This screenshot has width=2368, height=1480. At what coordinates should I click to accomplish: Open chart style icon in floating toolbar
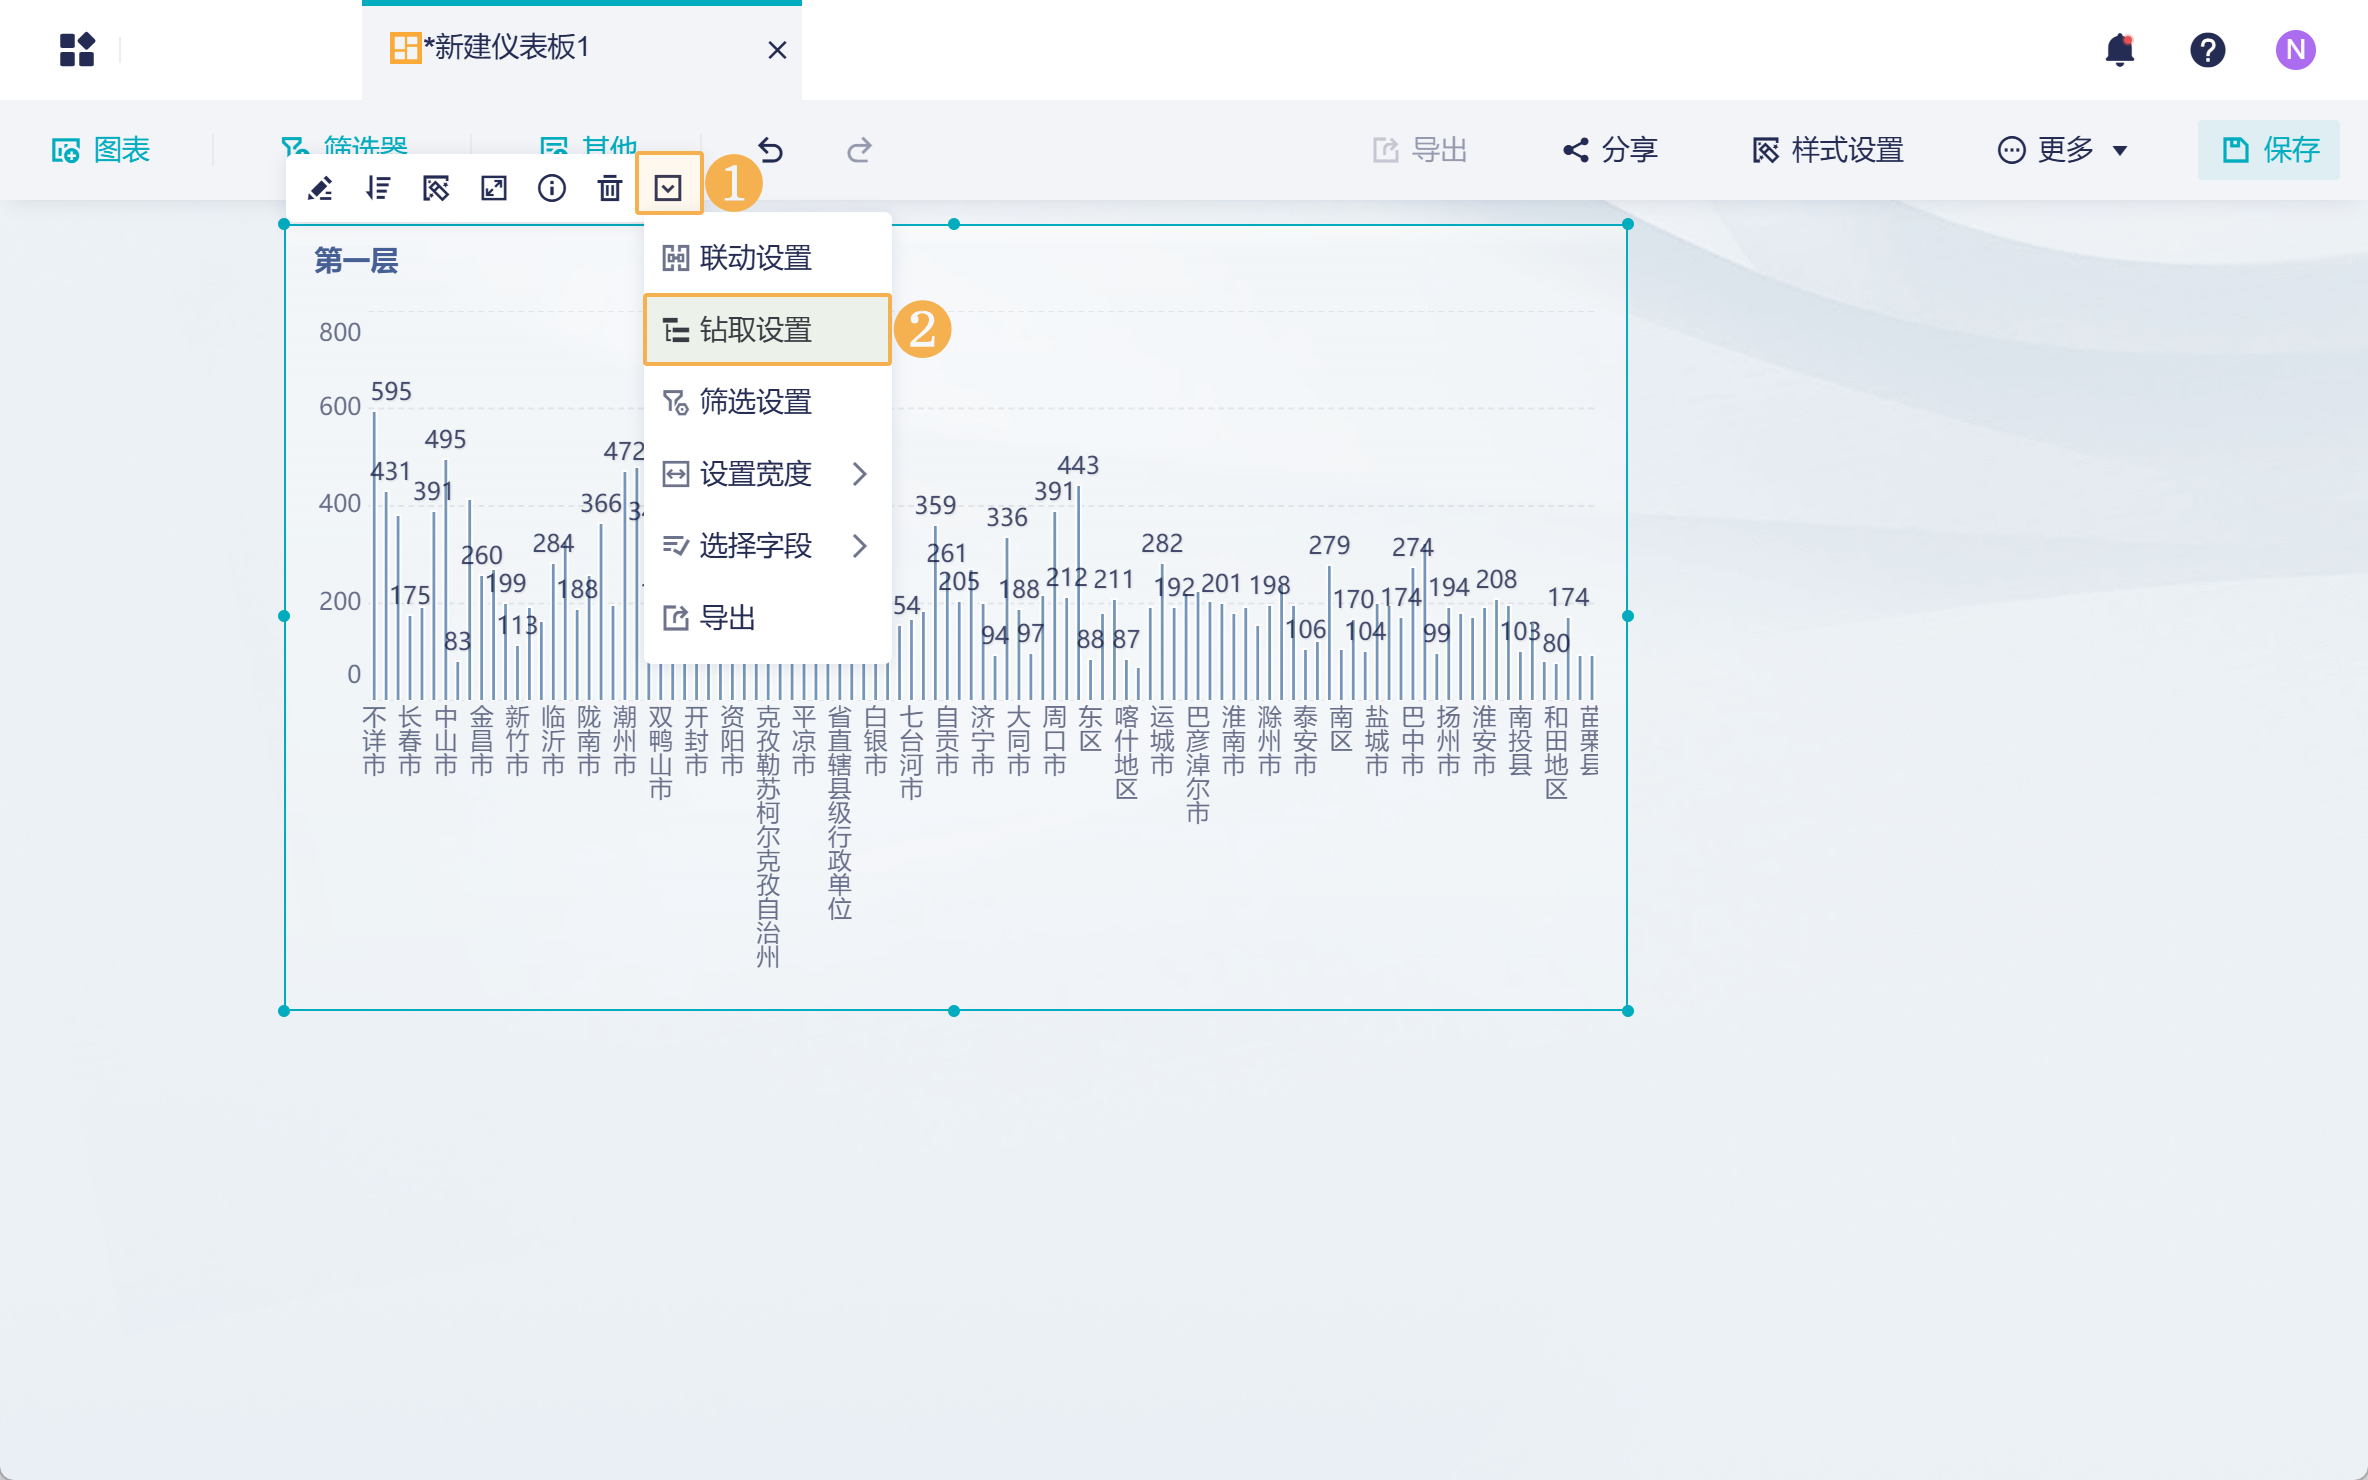click(436, 188)
